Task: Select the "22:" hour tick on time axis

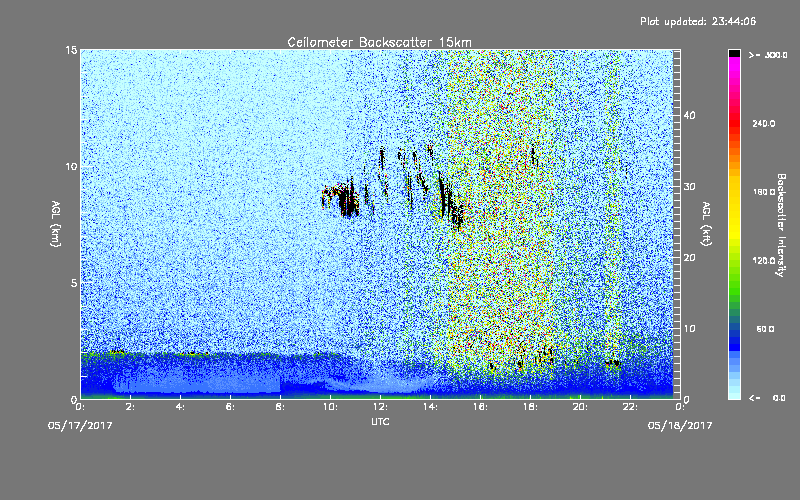Action: coord(630,407)
